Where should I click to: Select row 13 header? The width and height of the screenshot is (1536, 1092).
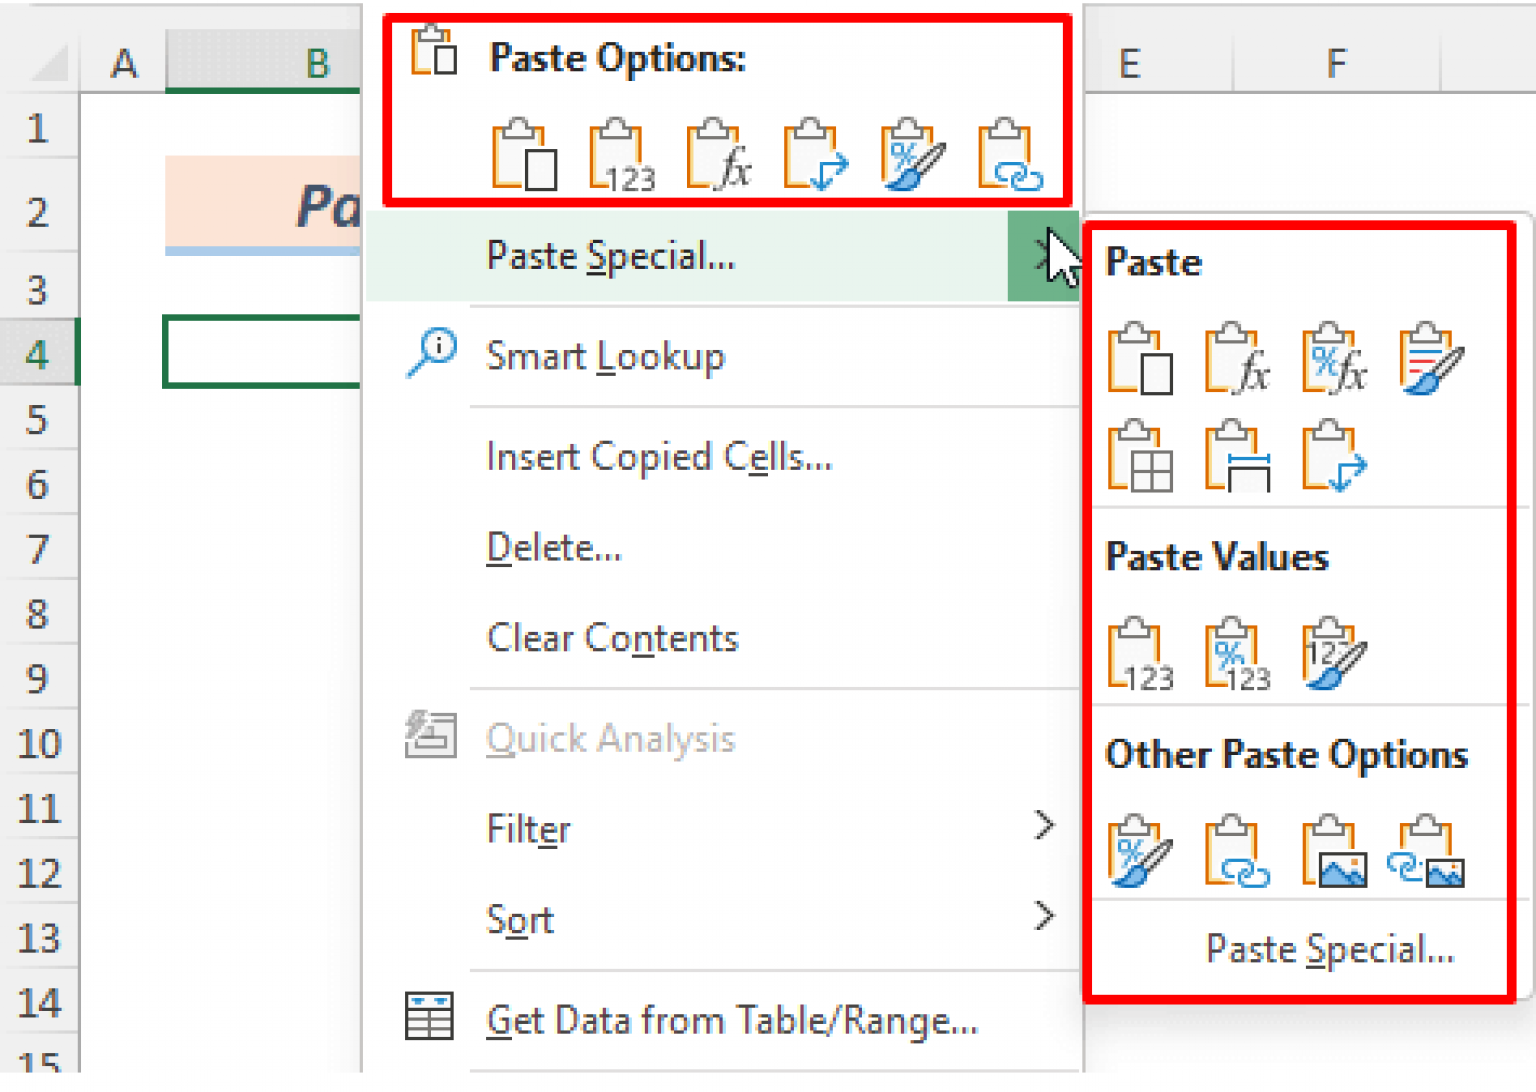(x=38, y=938)
